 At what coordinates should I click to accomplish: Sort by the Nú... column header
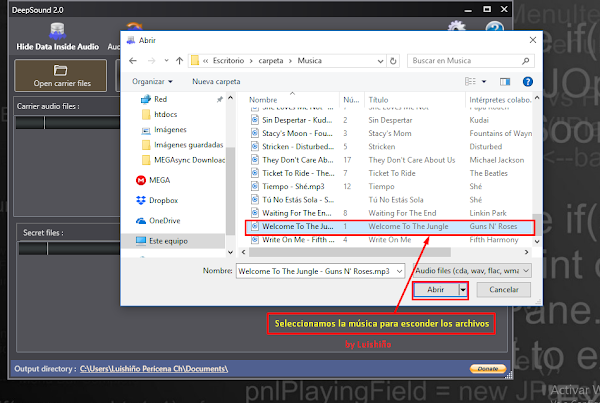351,100
